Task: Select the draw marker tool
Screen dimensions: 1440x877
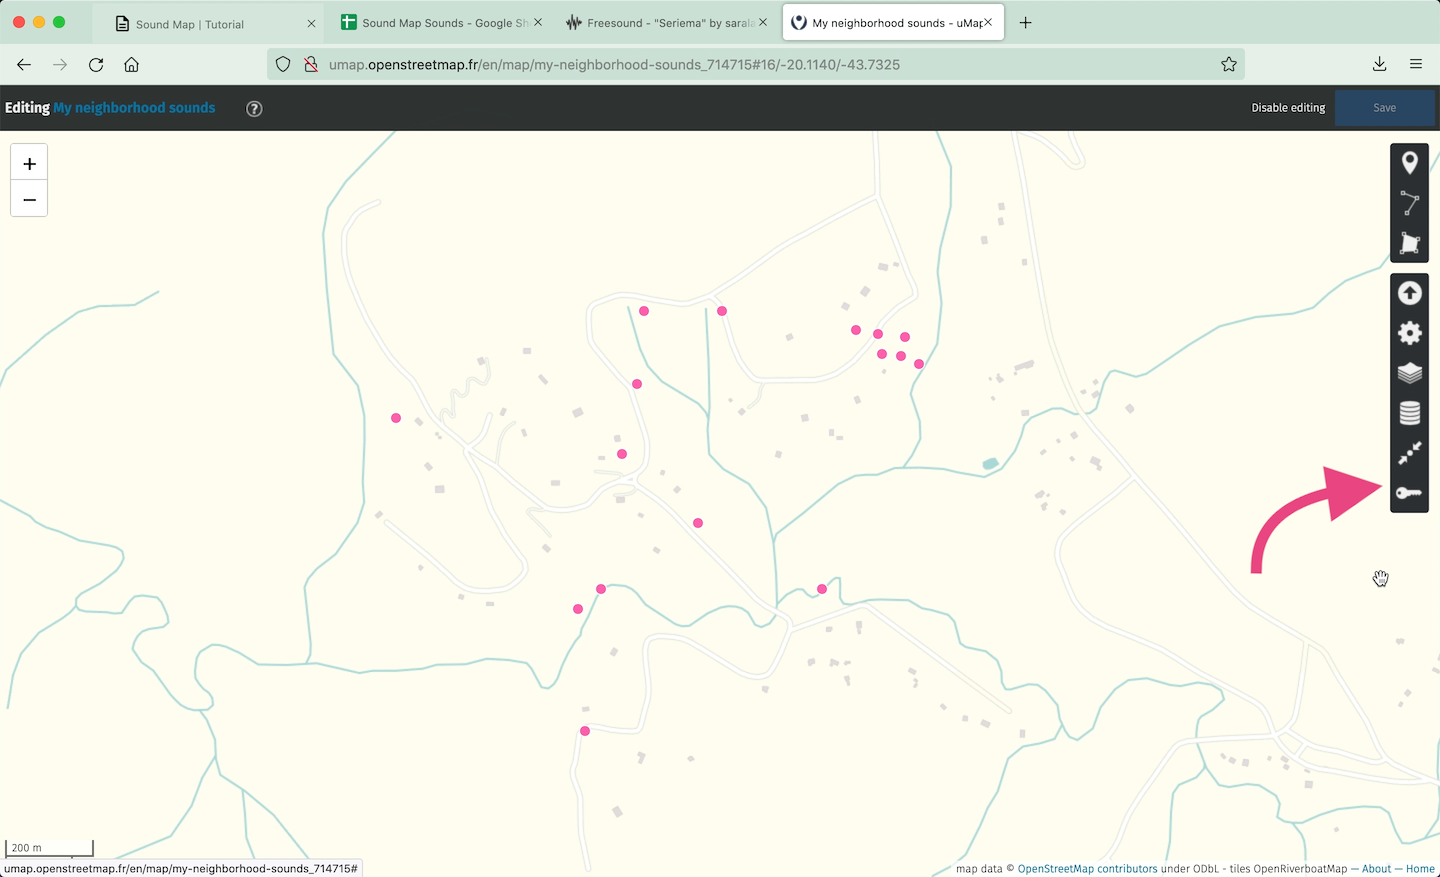Action: (x=1409, y=163)
